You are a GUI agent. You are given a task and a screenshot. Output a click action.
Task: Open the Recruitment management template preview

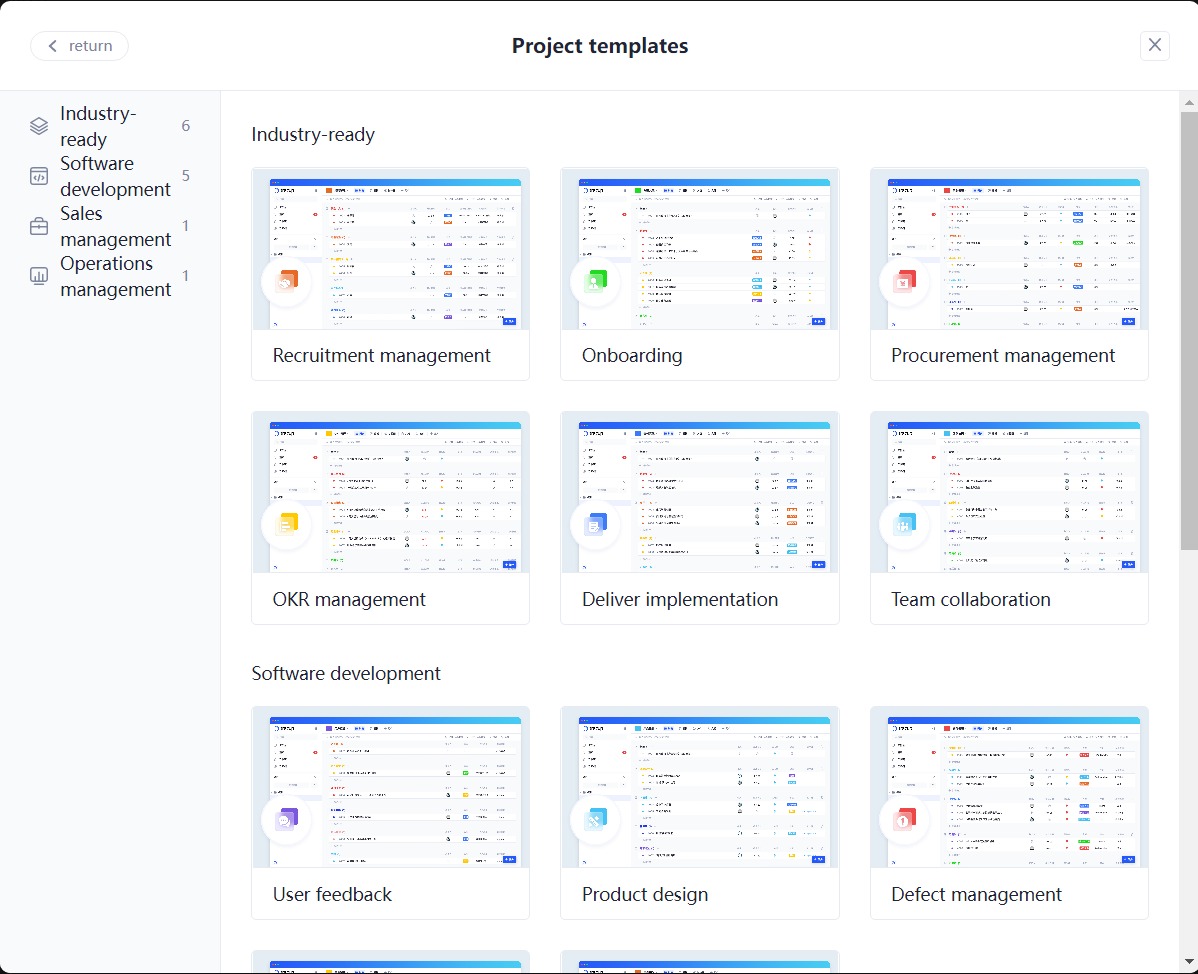point(390,249)
